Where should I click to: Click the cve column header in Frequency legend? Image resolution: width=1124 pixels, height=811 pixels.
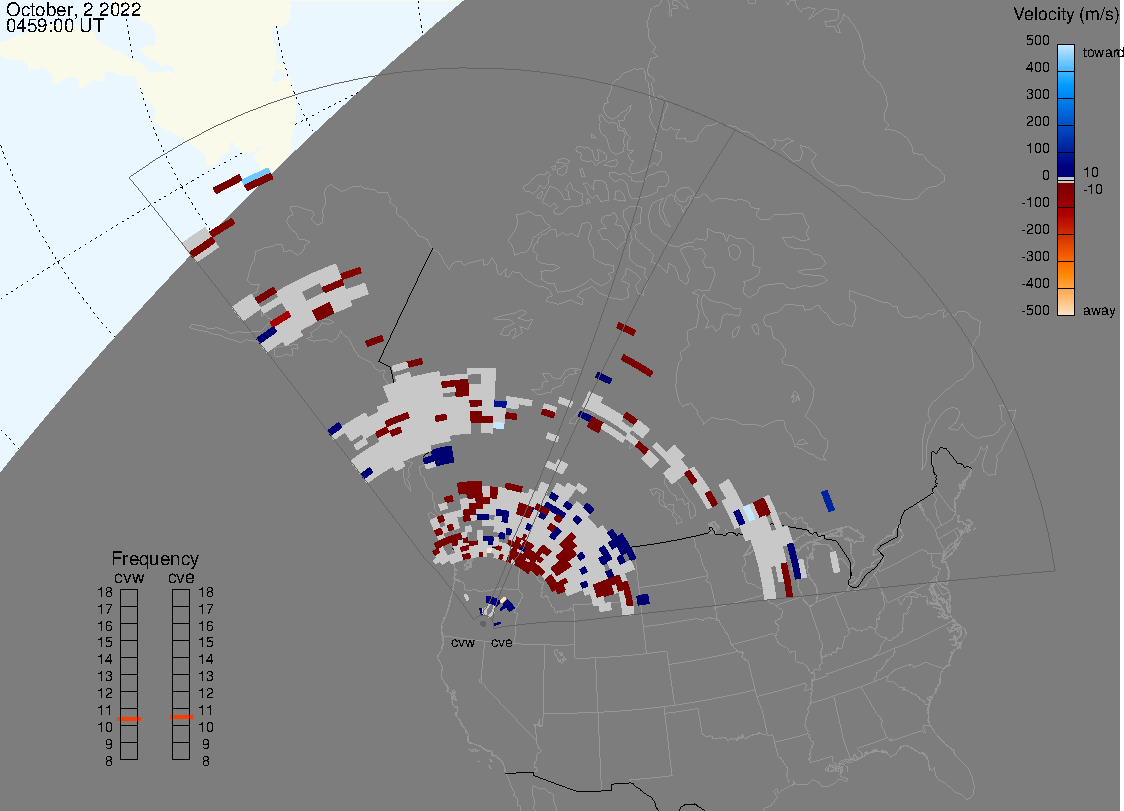[181, 577]
